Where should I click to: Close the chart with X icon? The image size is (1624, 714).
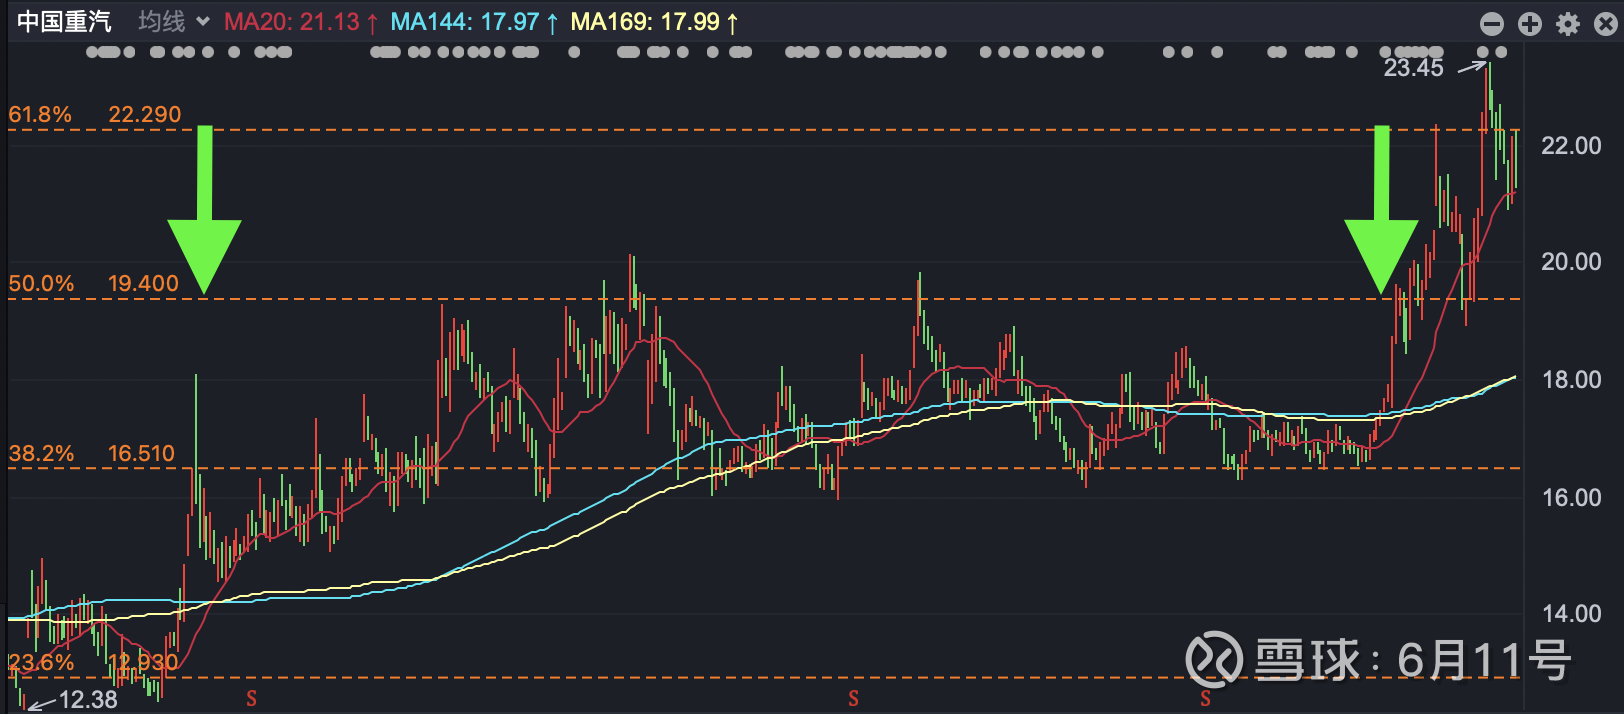(x=1606, y=24)
